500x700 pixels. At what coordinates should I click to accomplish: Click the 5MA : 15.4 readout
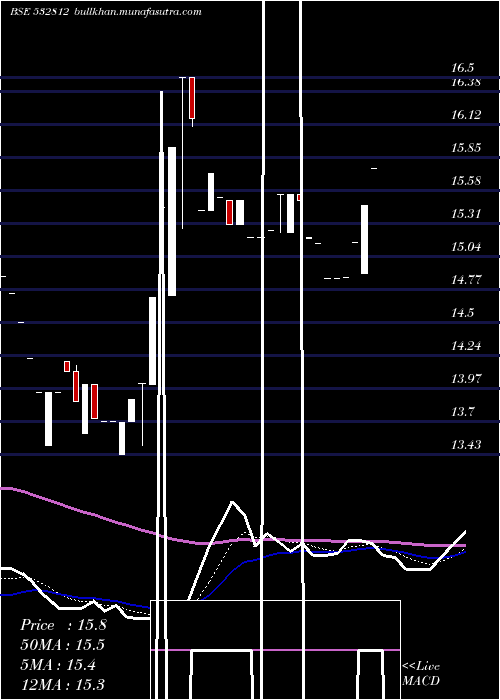point(58,665)
